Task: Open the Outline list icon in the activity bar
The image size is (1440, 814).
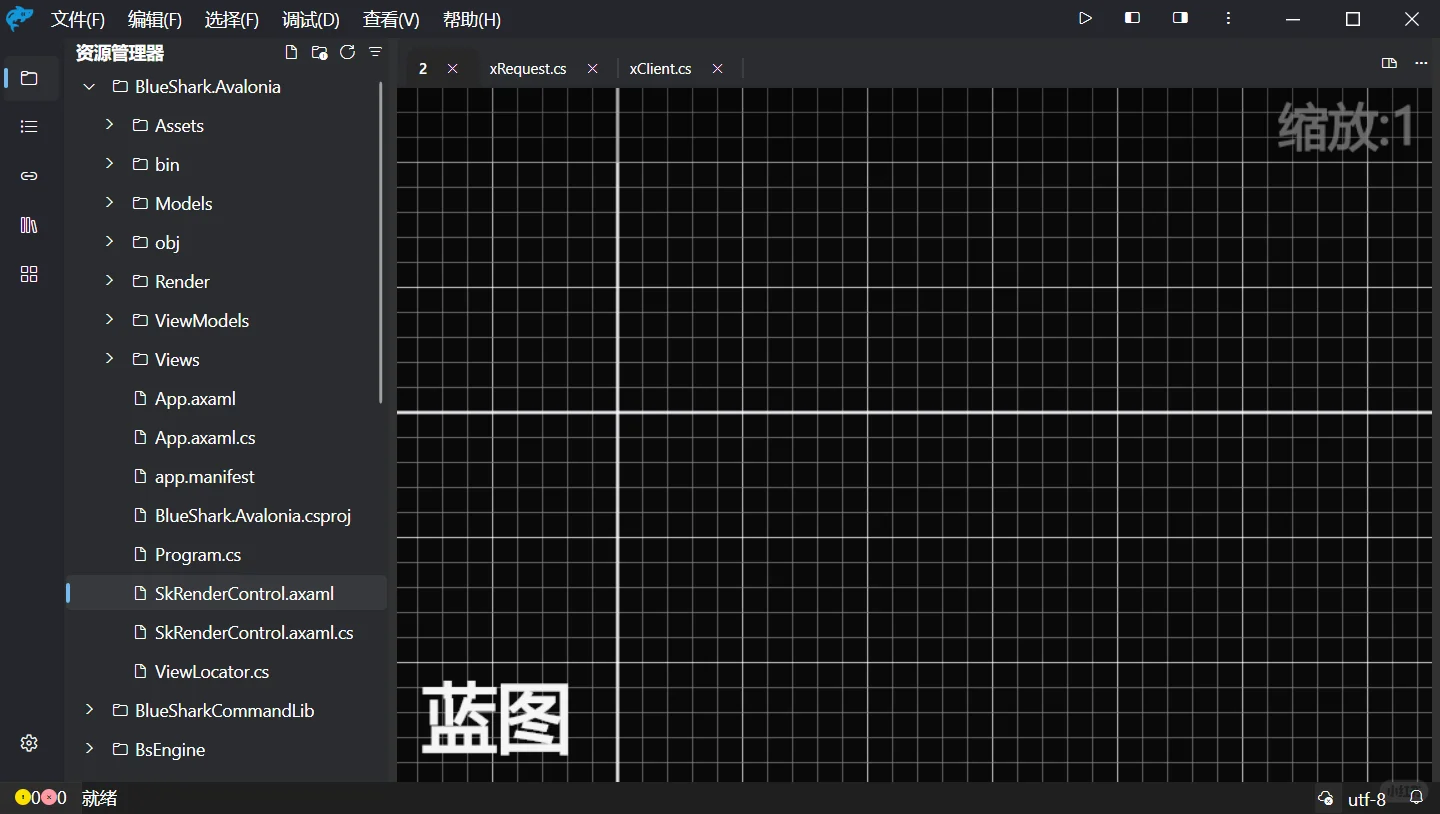Action: (x=28, y=126)
